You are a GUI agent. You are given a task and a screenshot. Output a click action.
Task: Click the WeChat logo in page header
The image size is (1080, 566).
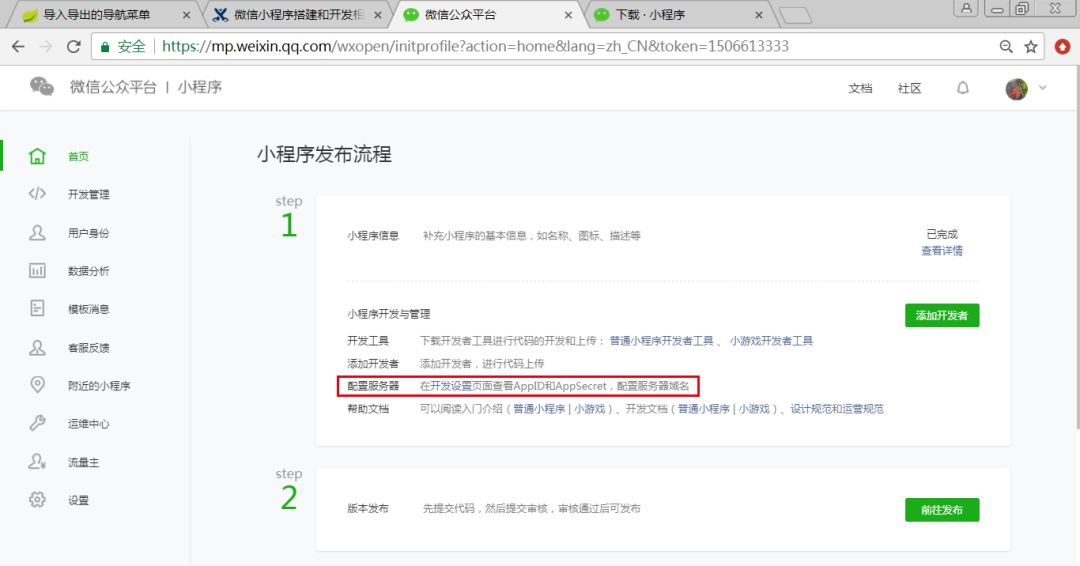coord(41,87)
